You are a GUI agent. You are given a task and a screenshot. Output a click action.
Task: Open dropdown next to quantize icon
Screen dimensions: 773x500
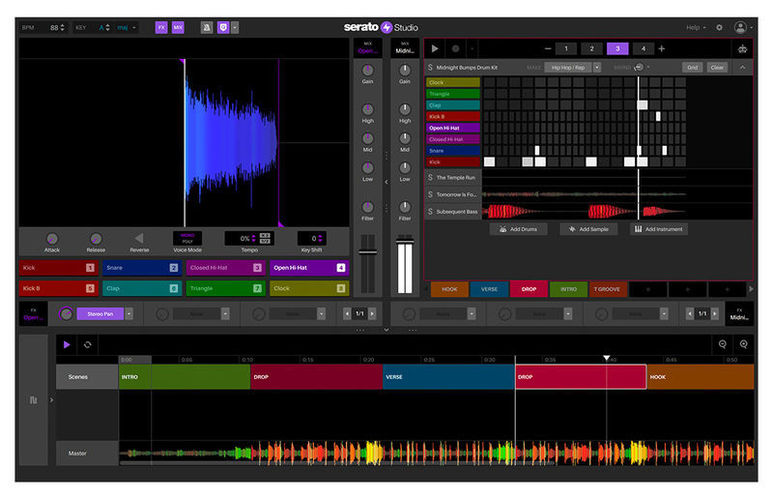tap(235, 28)
